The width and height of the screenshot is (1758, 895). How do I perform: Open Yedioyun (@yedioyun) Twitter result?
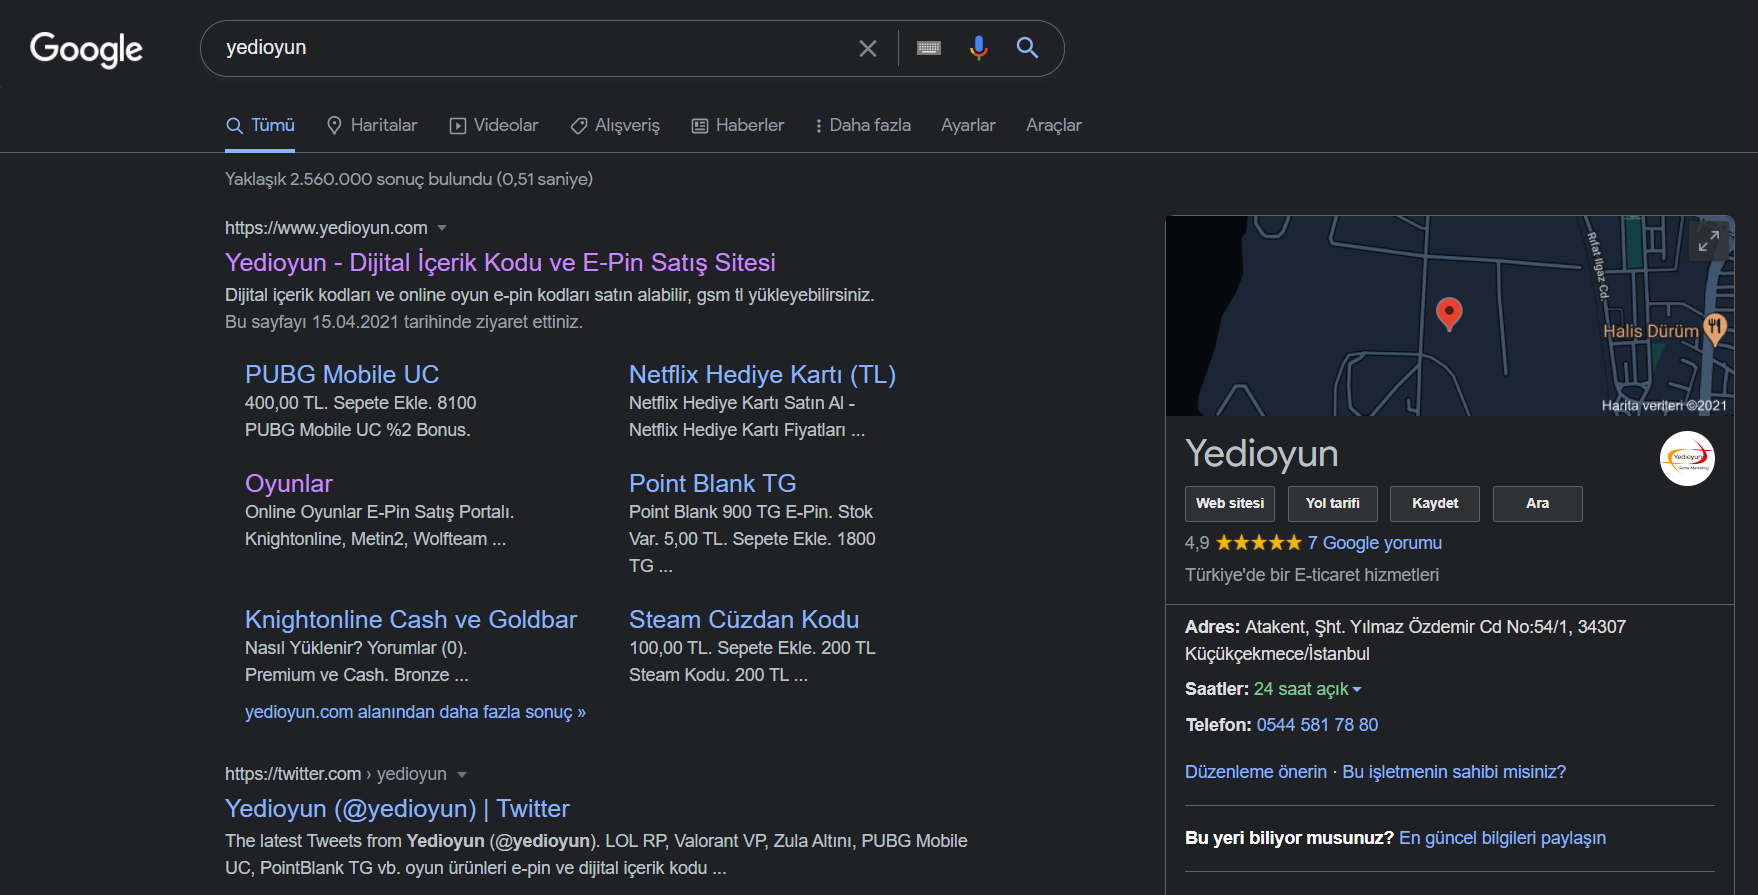(397, 808)
